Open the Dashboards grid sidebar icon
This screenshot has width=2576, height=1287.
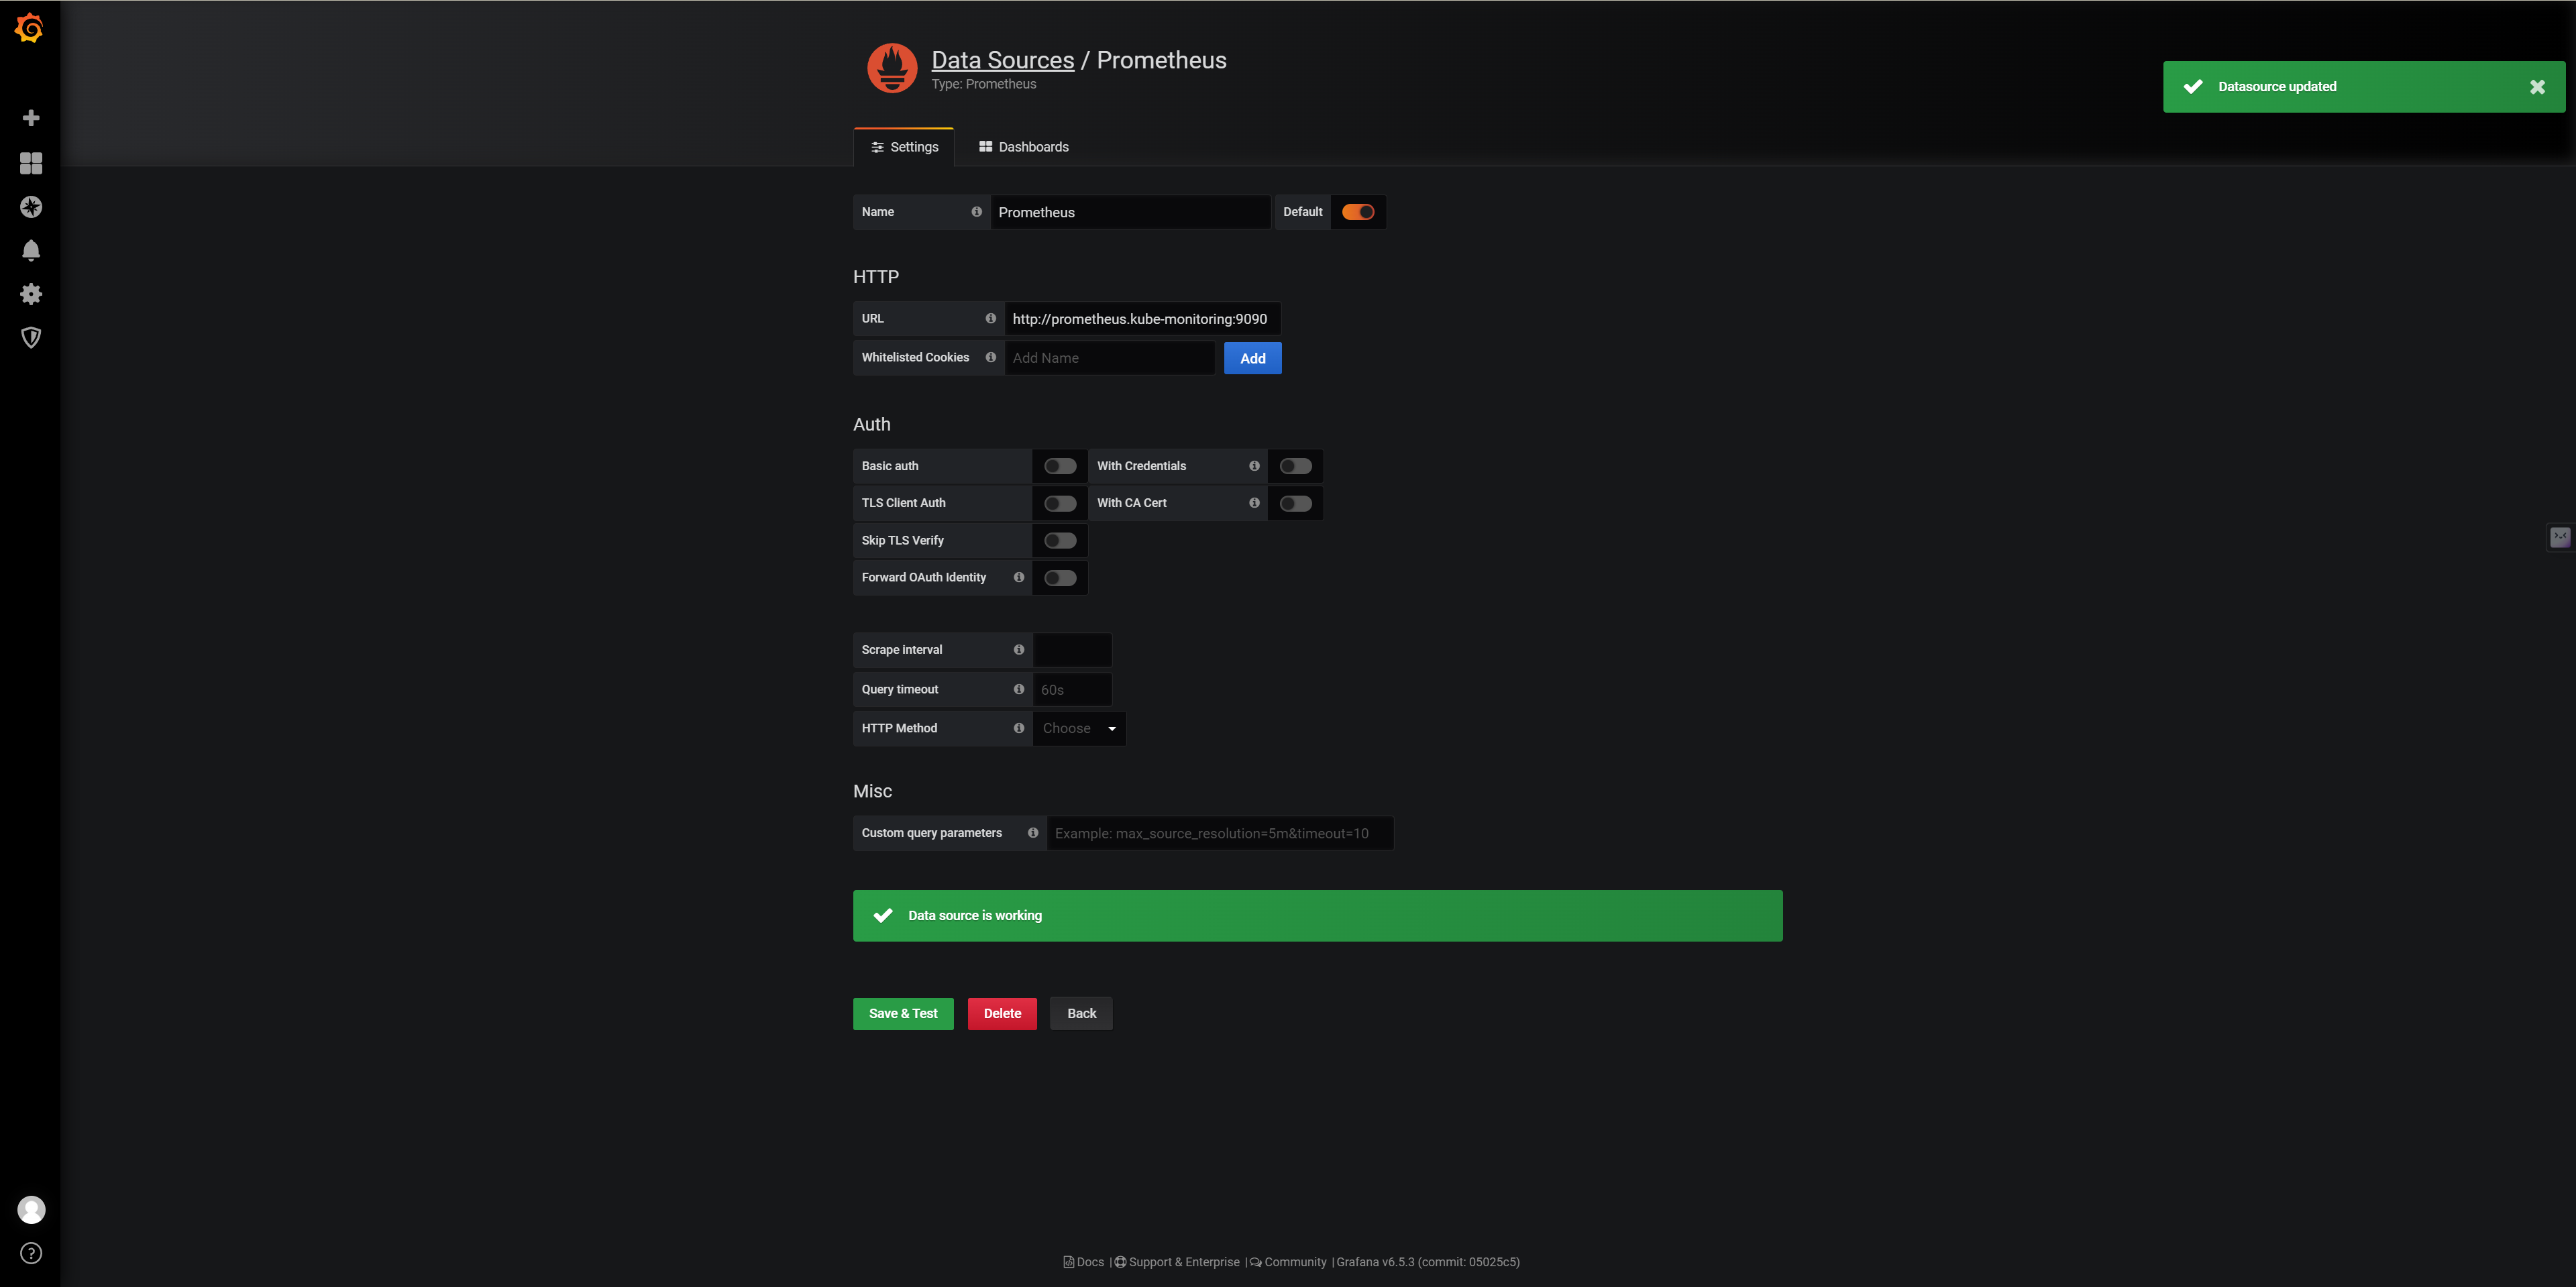tap(31, 163)
